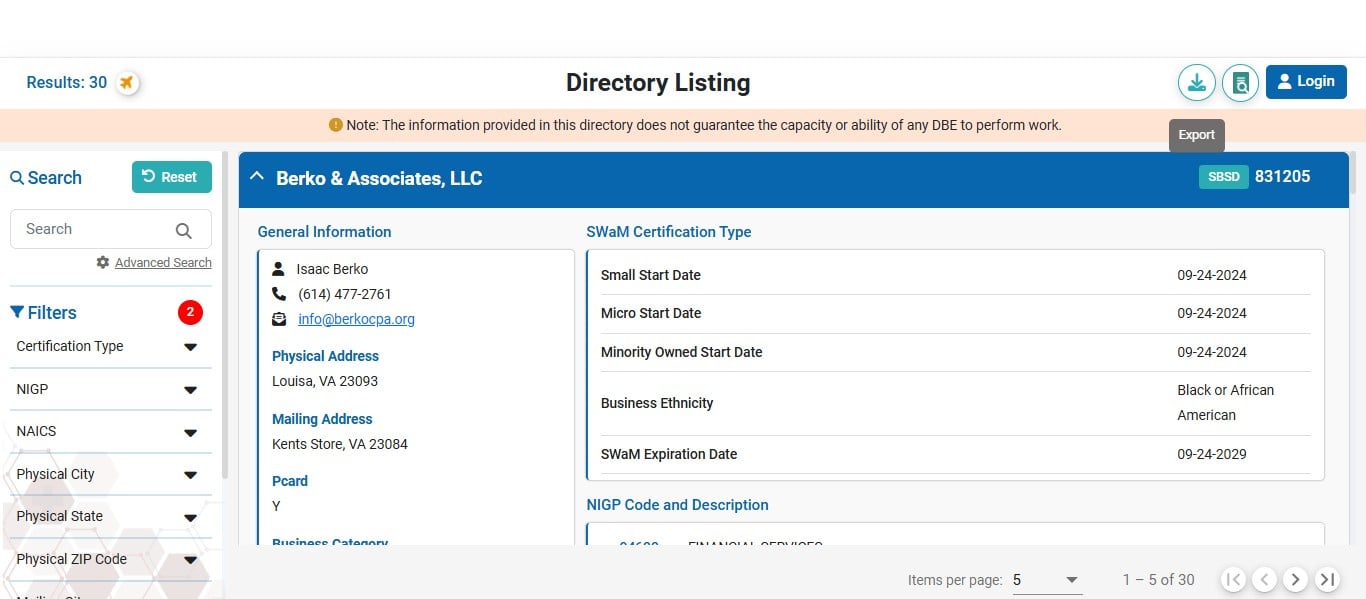Open email link info@berkocpa.org
This screenshot has height=599, width=1366.
(356, 319)
